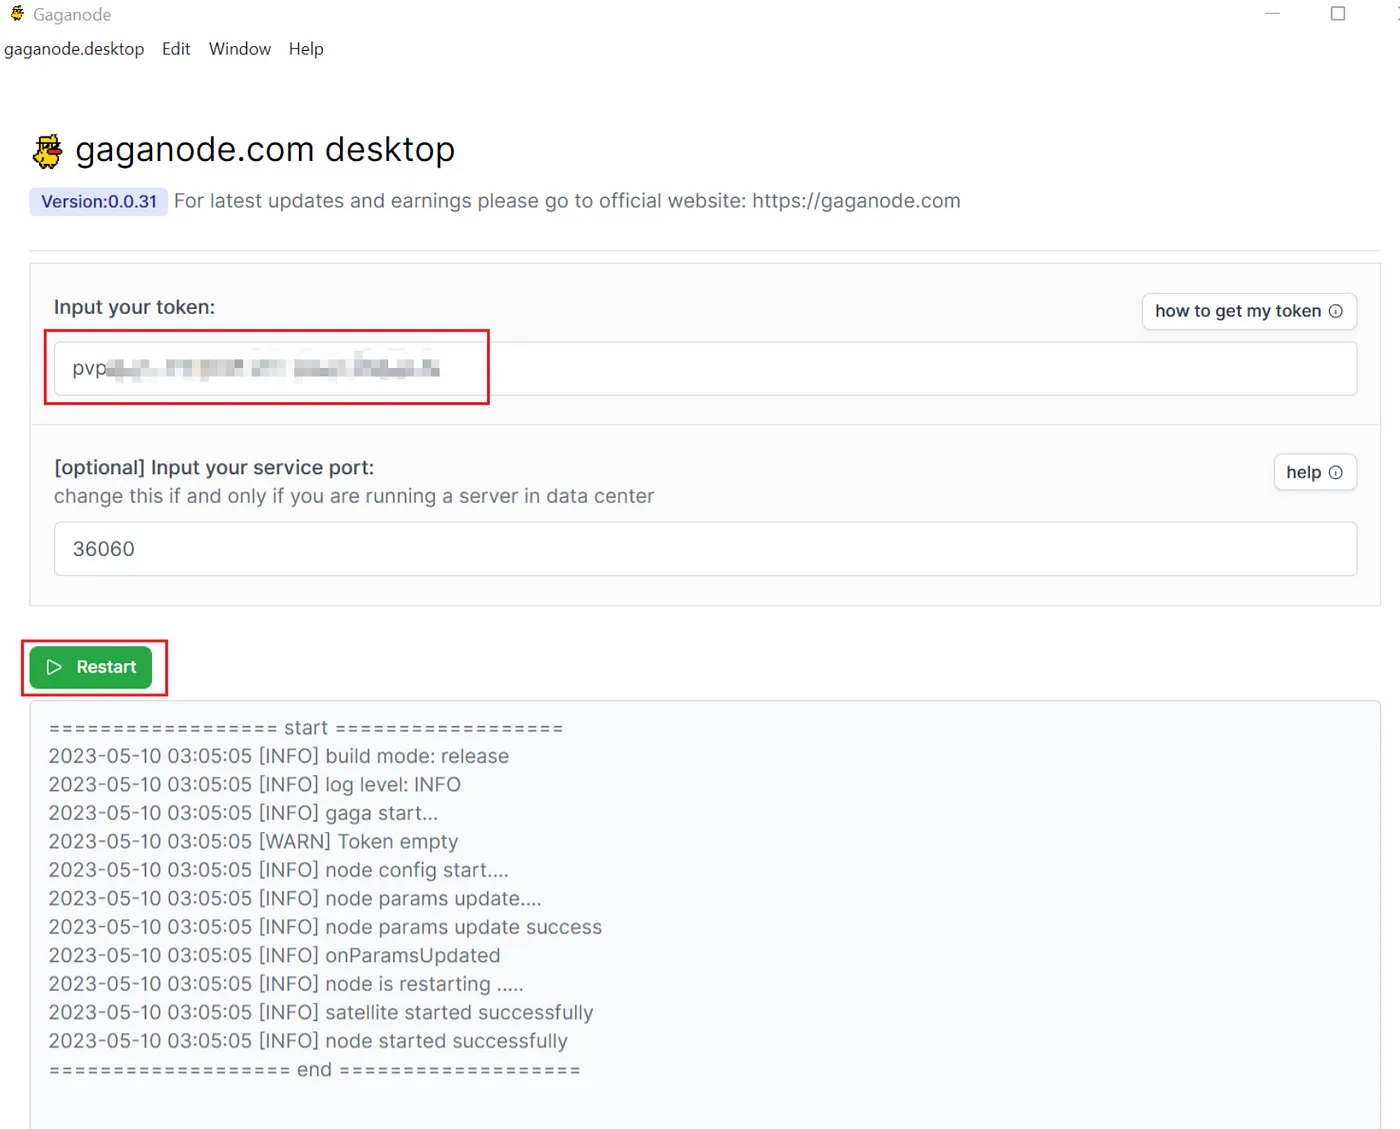
Task: Open the Edit menu
Action: click(176, 49)
